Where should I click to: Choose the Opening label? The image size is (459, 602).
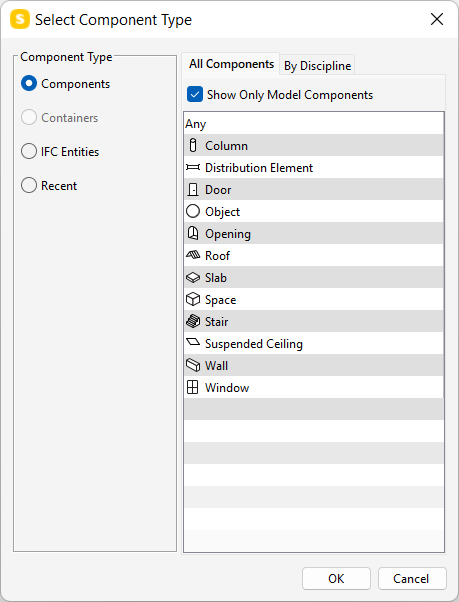tap(228, 234)
